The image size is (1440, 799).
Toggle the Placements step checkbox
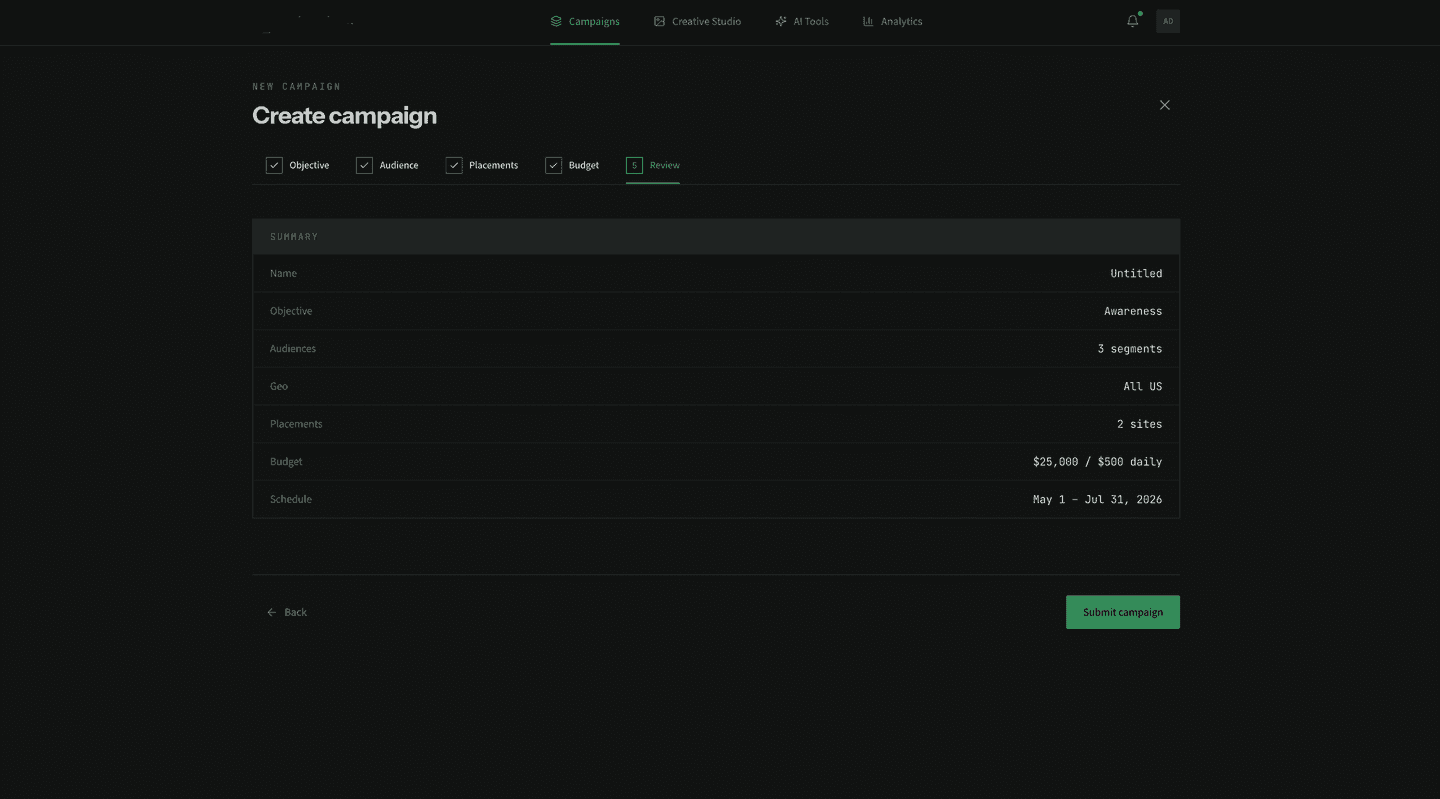(454, 164)
